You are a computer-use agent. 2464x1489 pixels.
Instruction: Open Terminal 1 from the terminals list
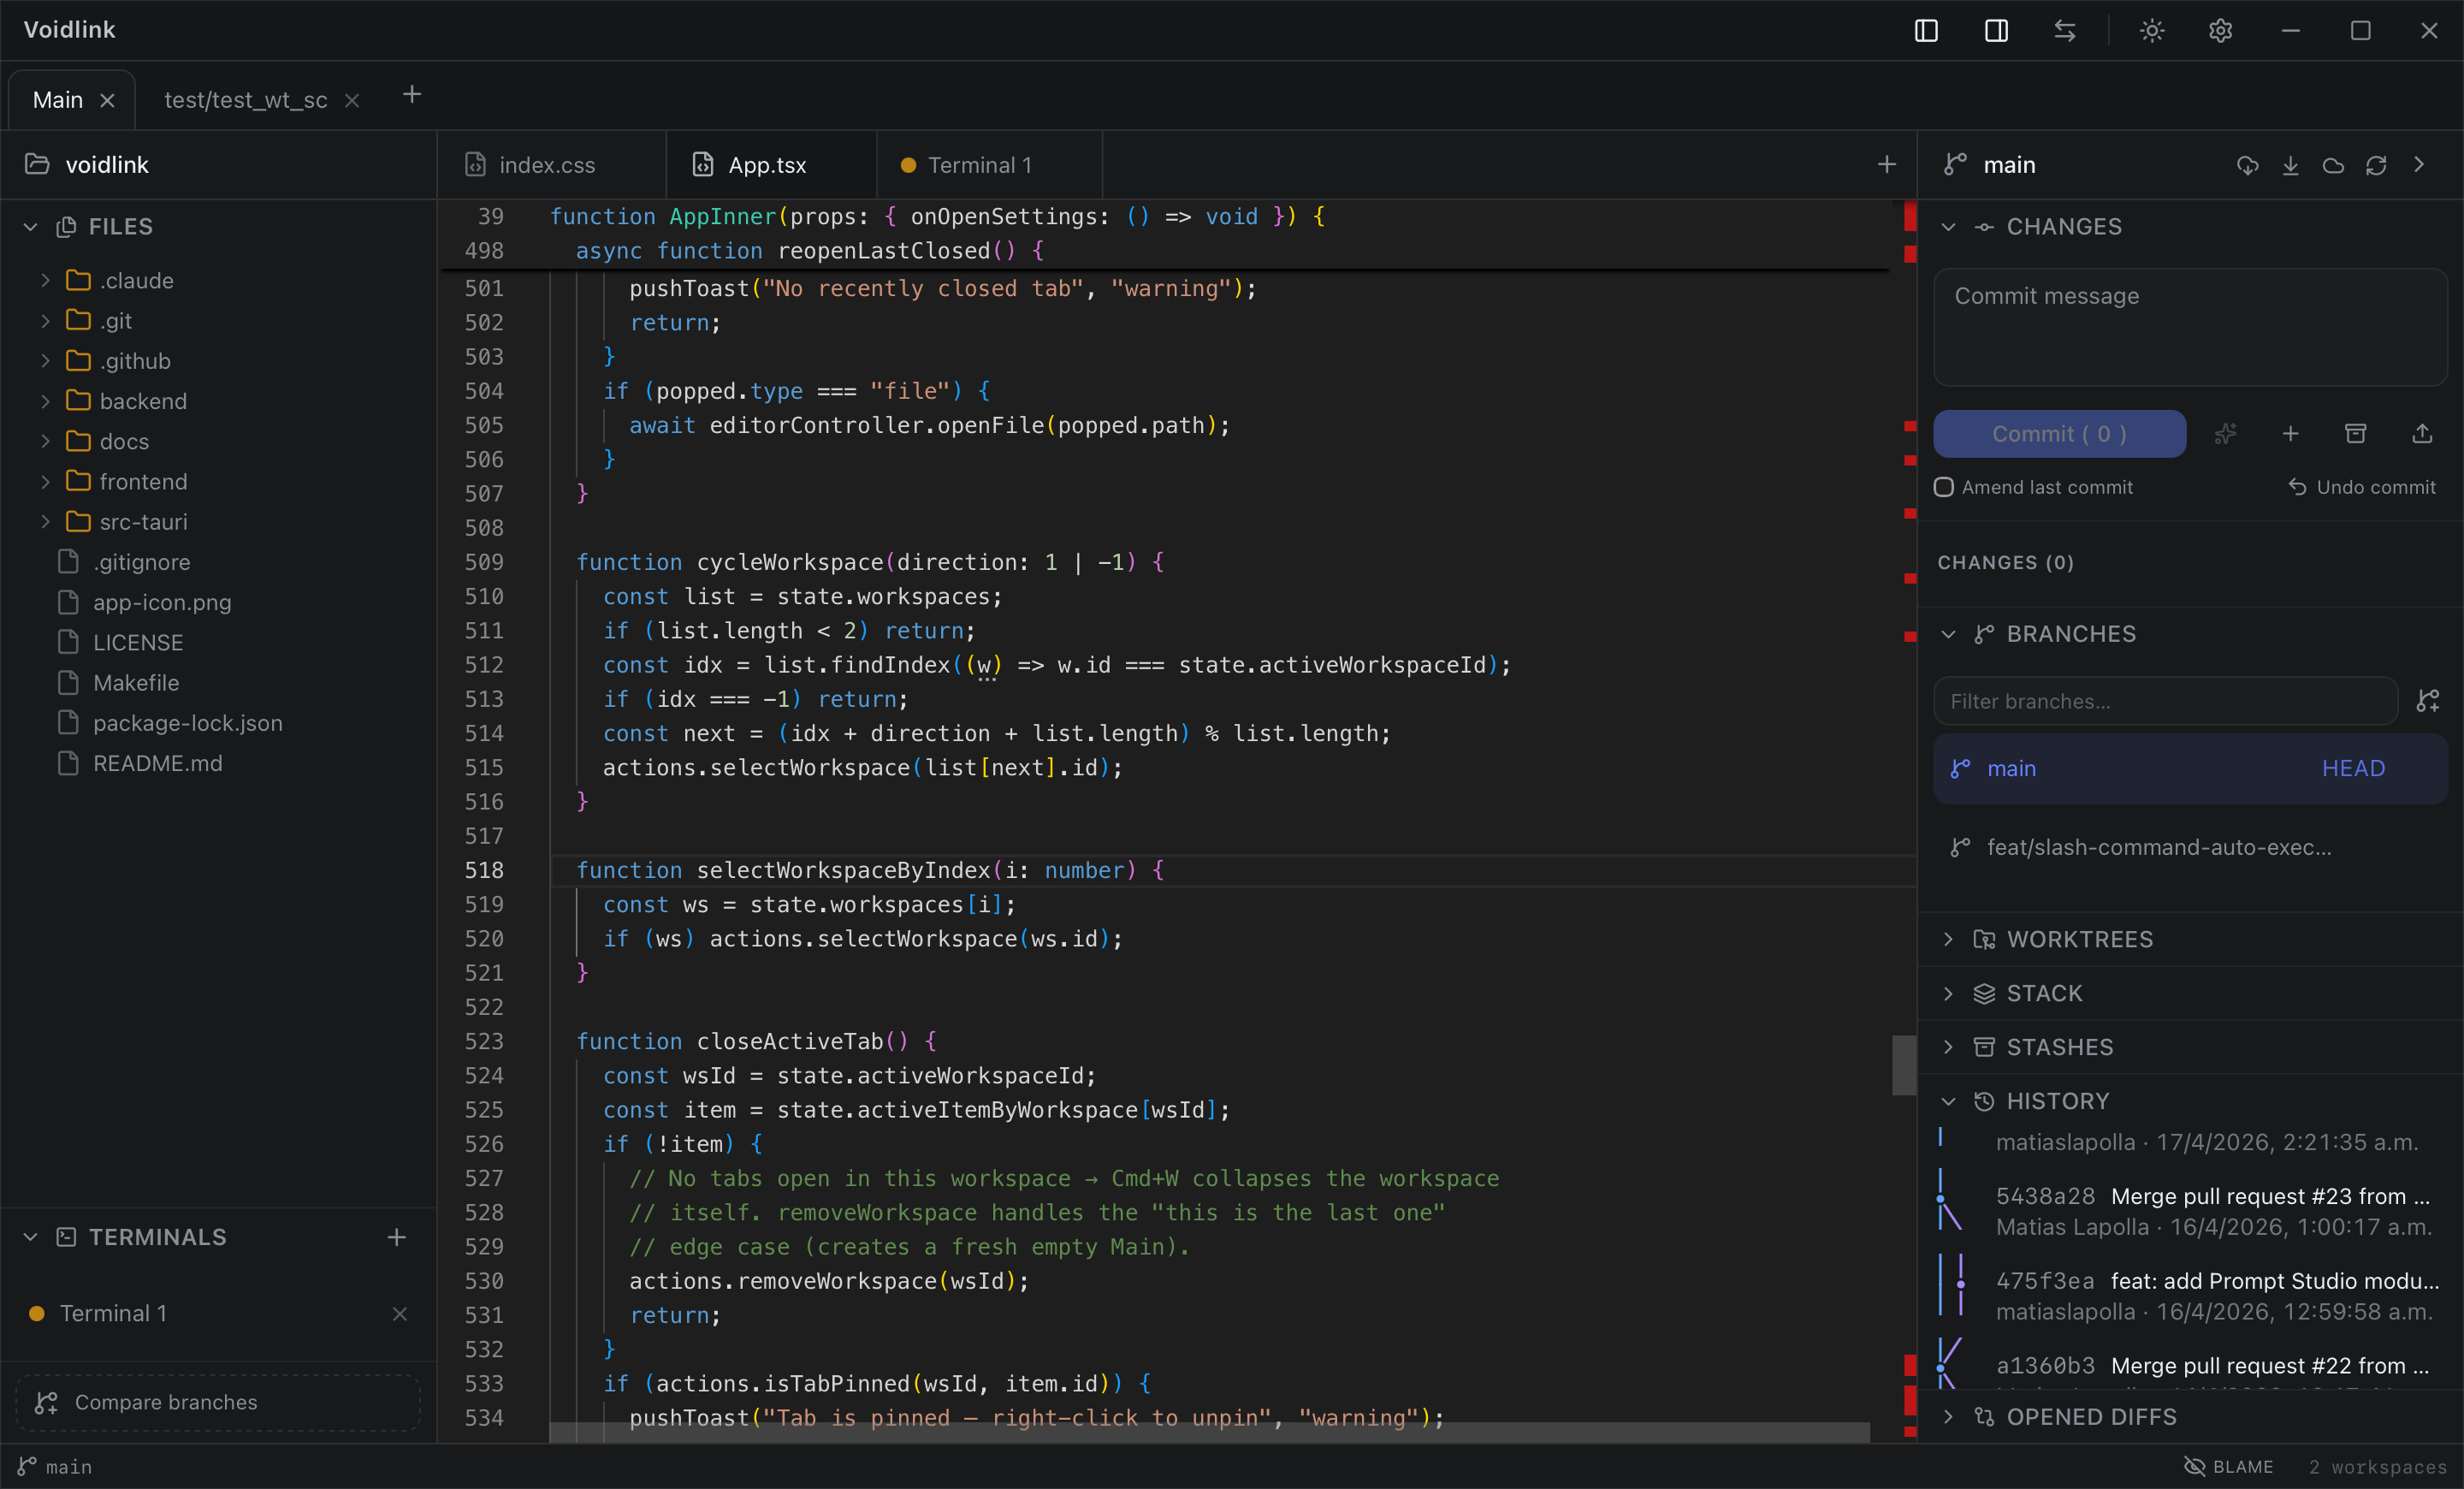(218, 1314)
